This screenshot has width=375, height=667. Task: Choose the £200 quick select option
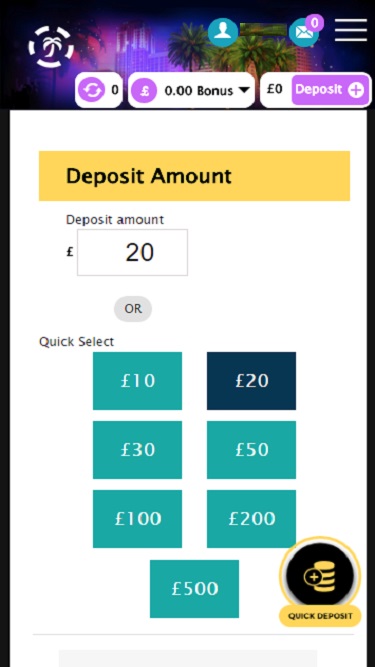point(251,519)
